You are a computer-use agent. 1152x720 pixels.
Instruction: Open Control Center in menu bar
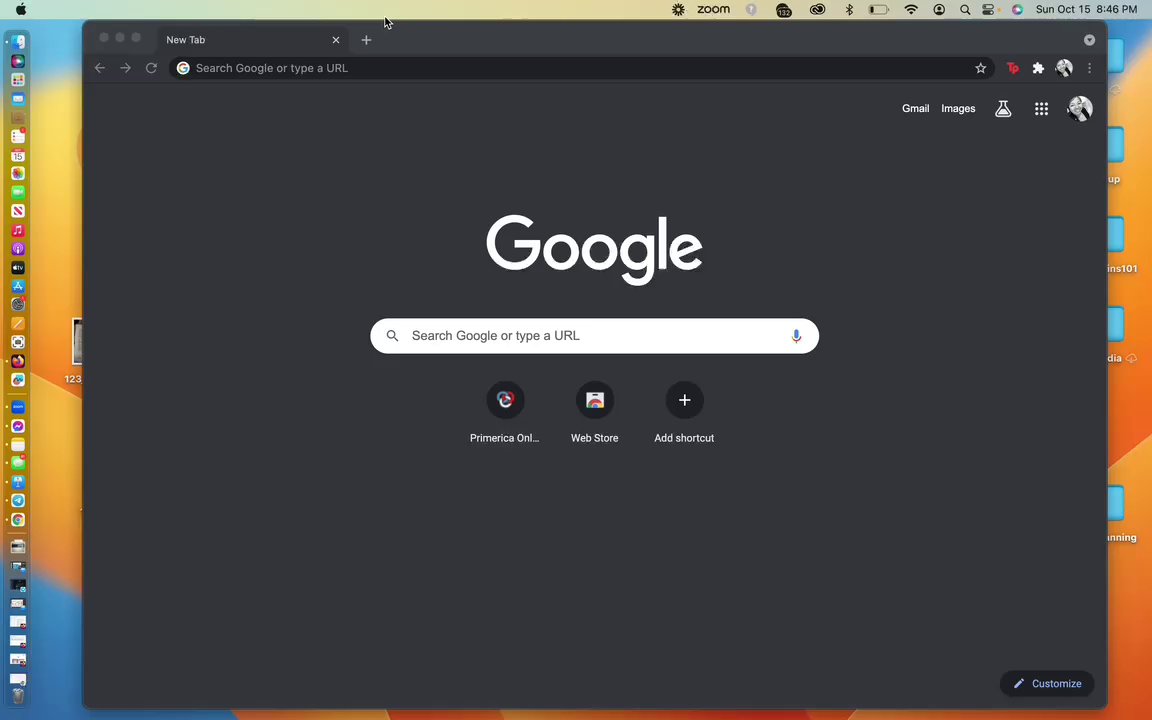989,10
